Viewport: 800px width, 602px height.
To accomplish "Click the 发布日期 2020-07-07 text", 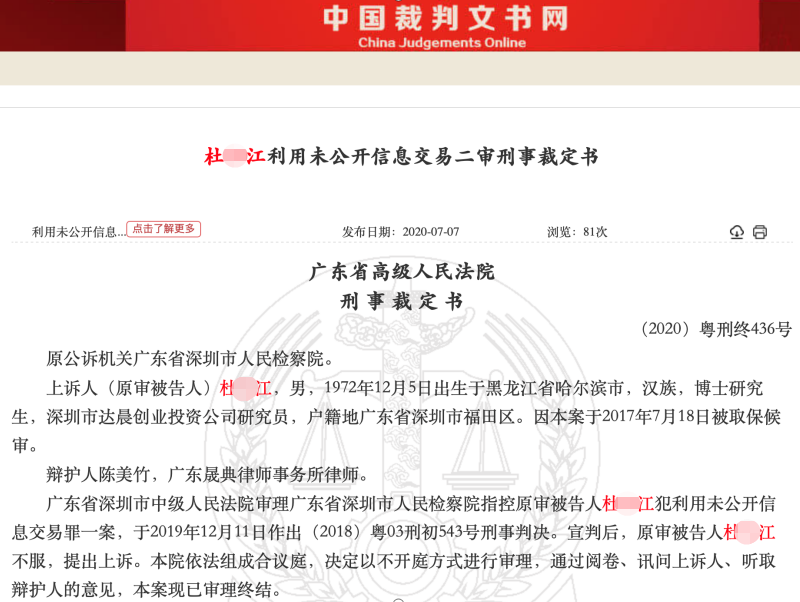I will click(x=400, y=232).
